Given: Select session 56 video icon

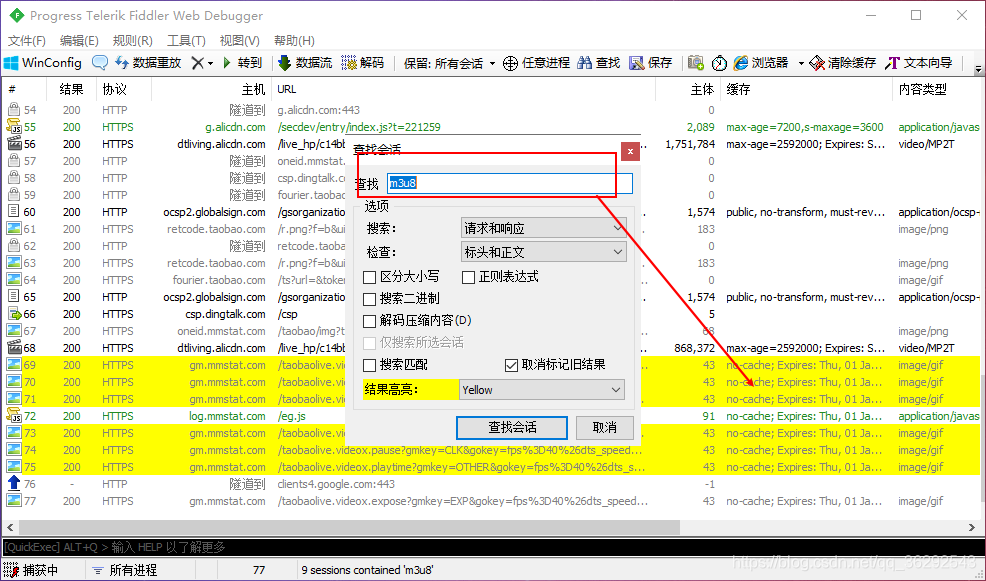Looking at the screenshot, I should click(x=14, y=144).
